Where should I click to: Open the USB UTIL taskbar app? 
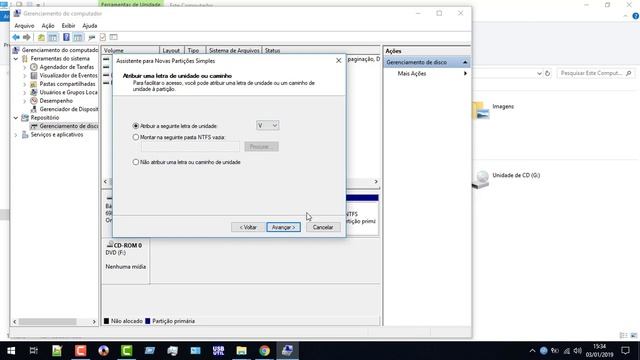(x=218, y=351)
